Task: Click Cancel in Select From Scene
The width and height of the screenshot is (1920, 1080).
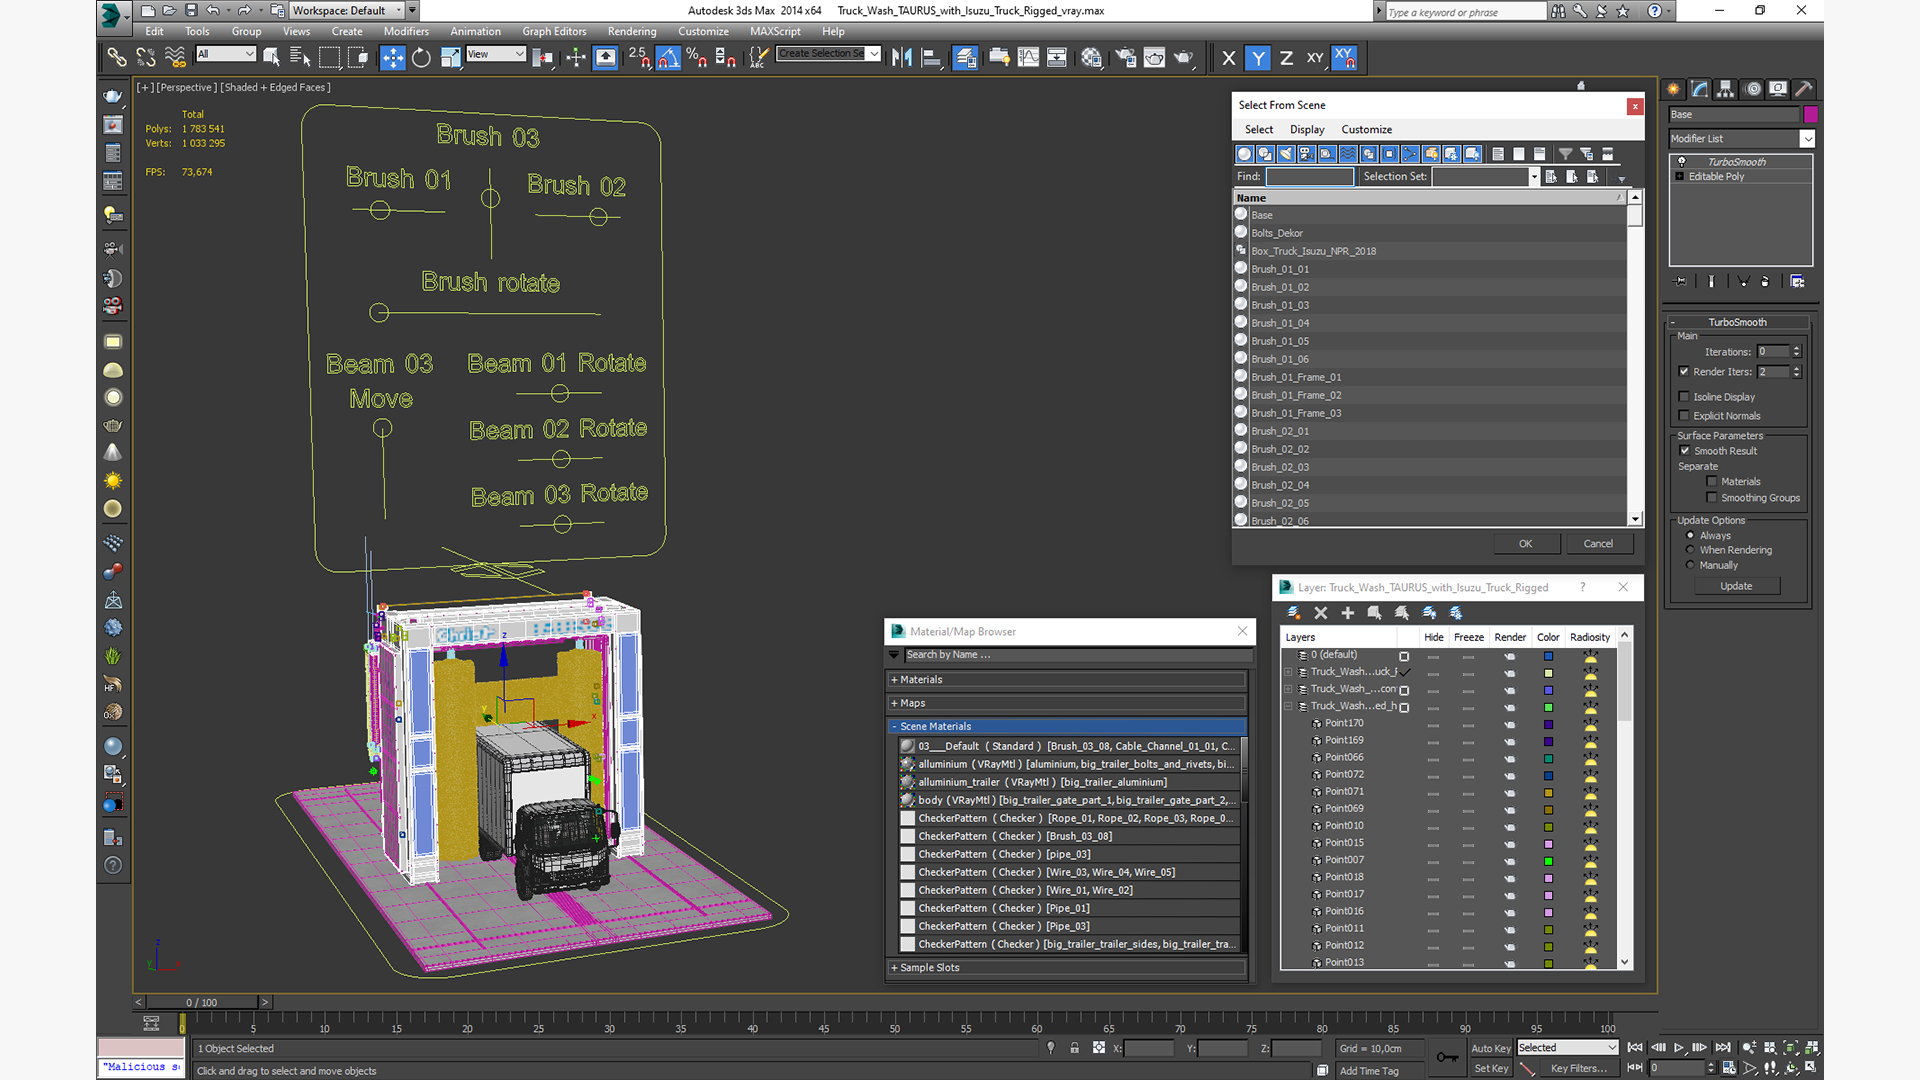Action: 1597,544
